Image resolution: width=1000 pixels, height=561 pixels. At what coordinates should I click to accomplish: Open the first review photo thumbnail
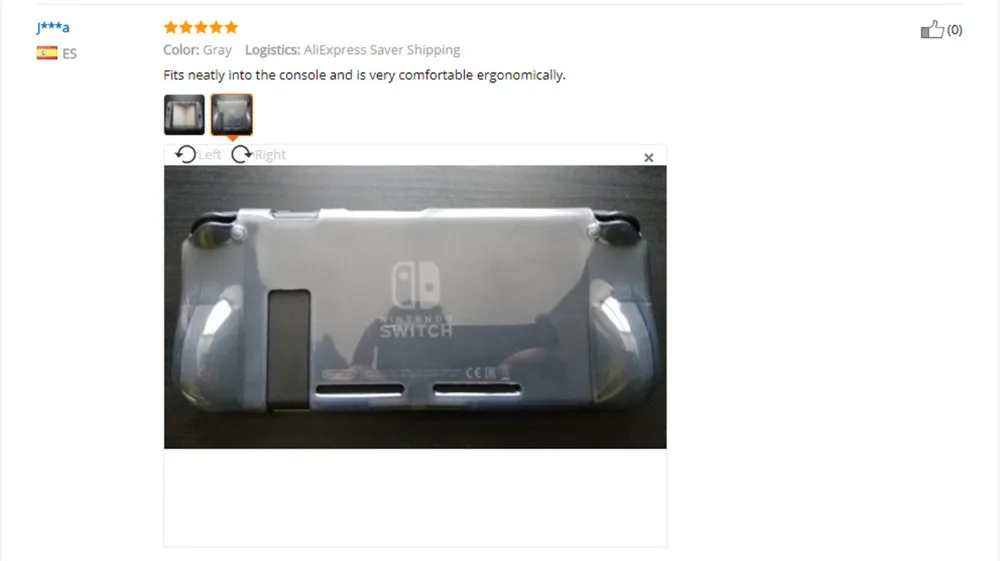(184, 115)
